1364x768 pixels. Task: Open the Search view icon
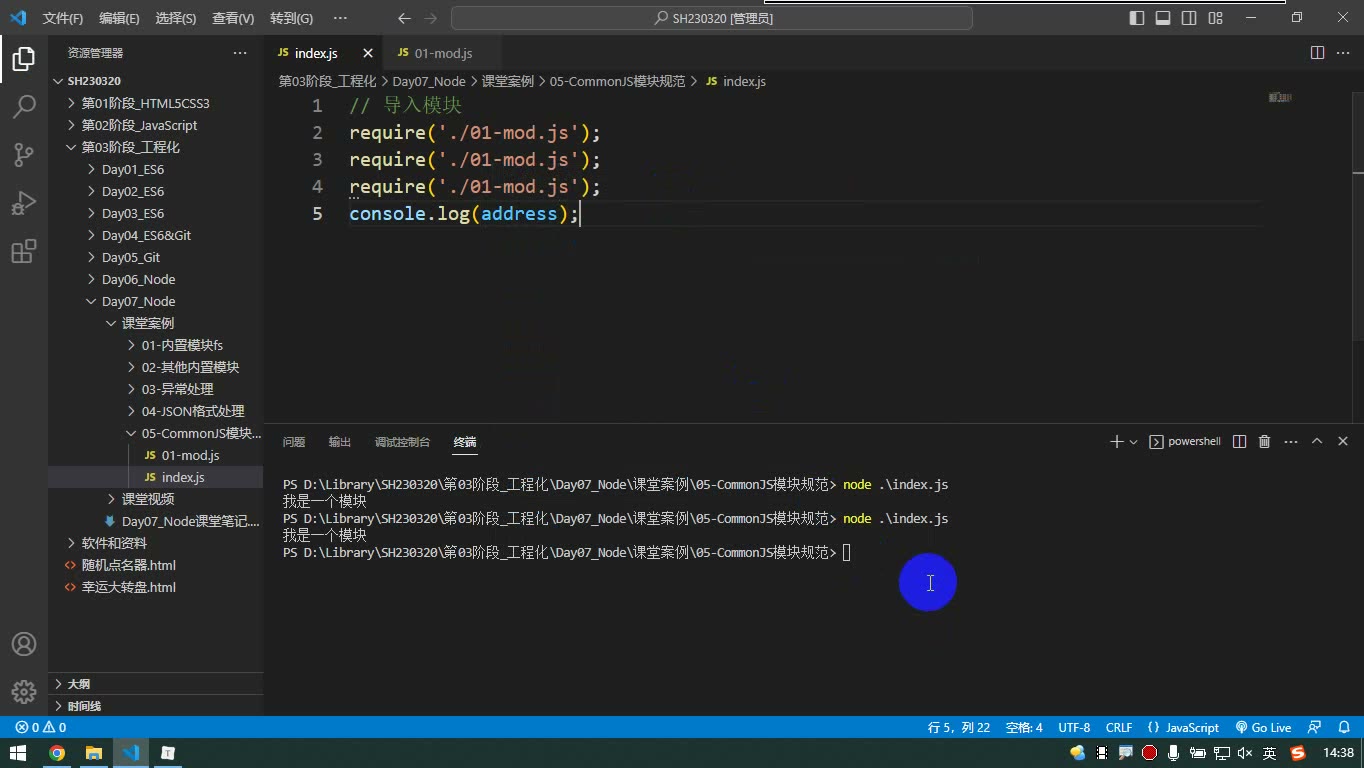(x=24, y=106)
